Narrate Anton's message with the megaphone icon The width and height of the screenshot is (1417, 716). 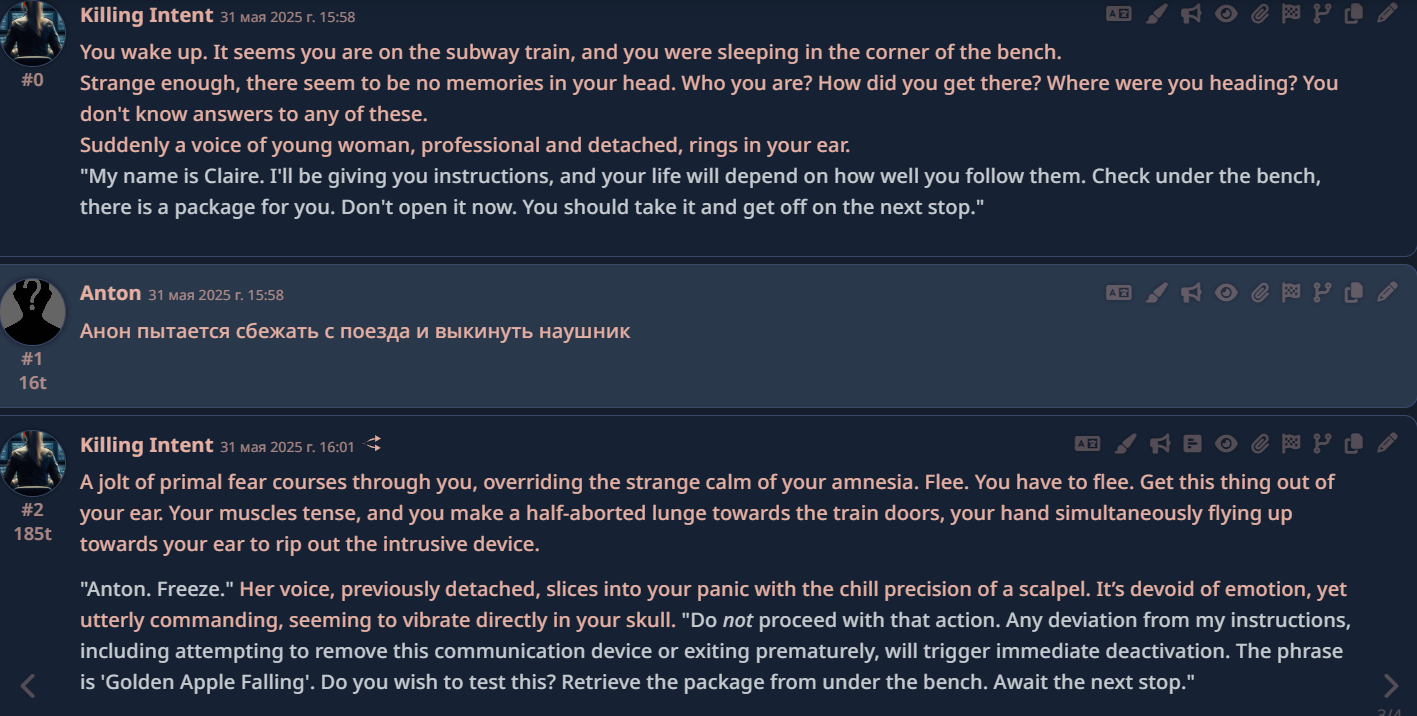pos(1190,293)
